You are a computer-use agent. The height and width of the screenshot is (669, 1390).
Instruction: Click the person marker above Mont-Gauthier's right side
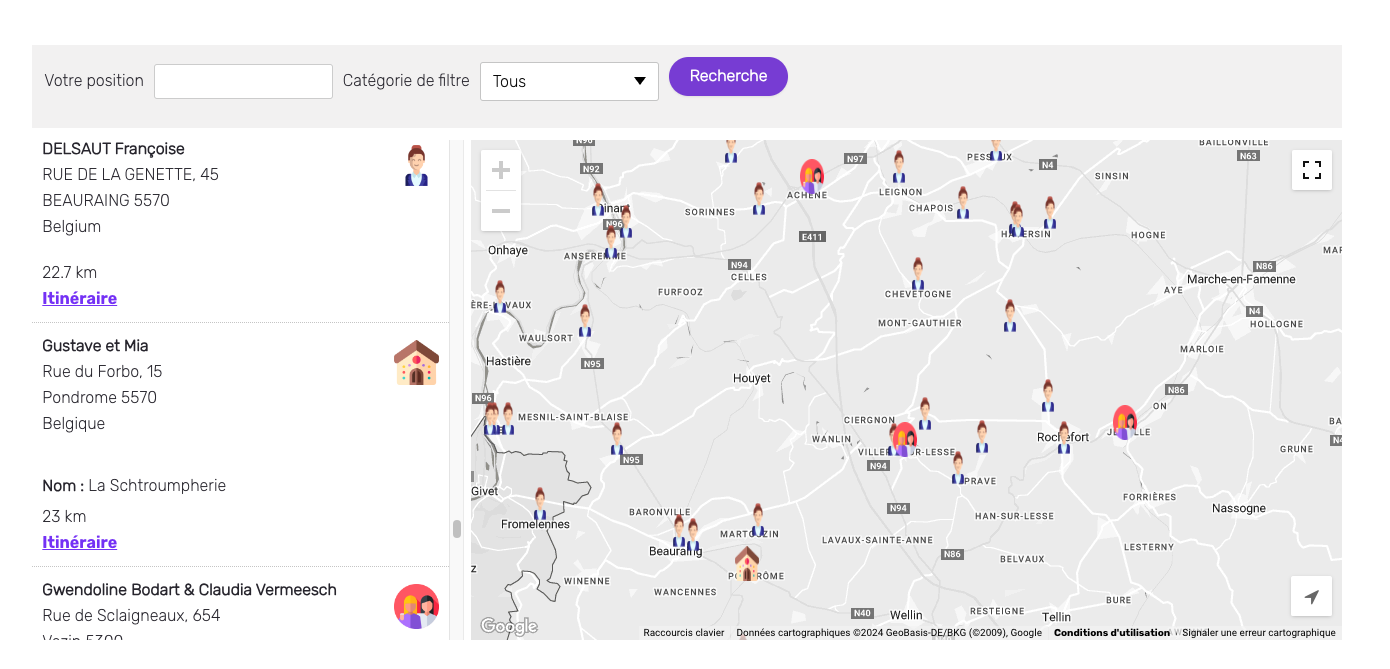pyautogui.click(x=1010, y=315)
